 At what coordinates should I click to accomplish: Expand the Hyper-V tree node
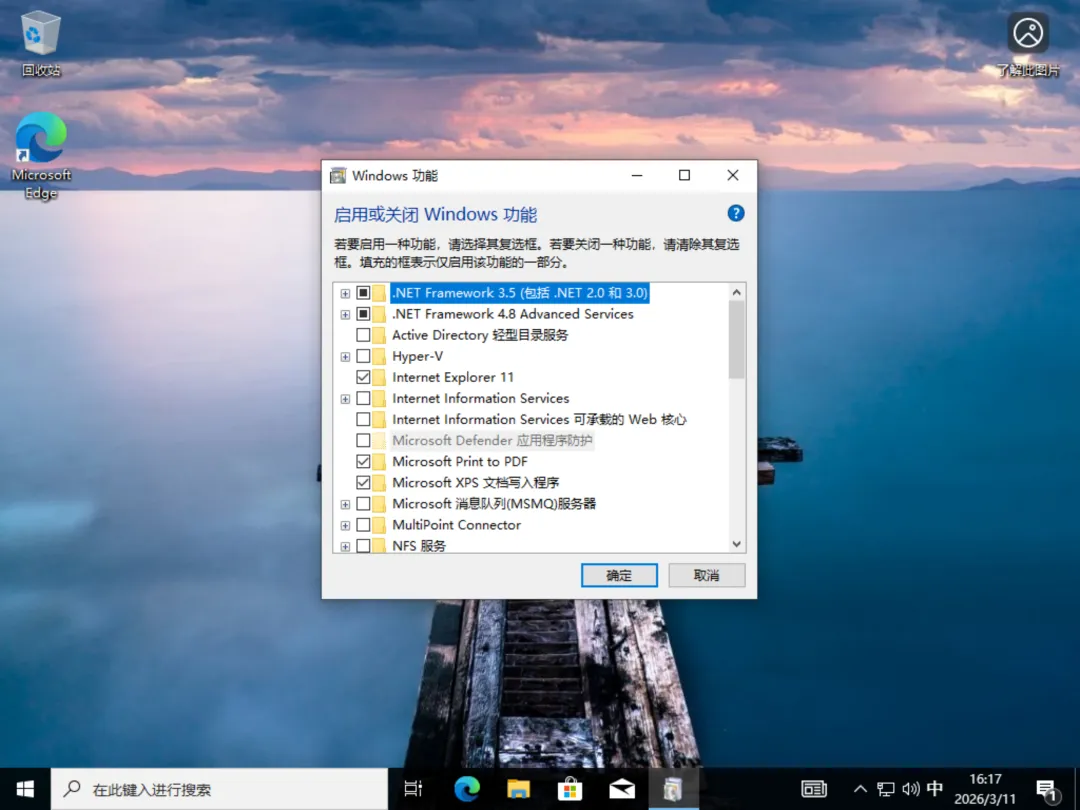345,357
